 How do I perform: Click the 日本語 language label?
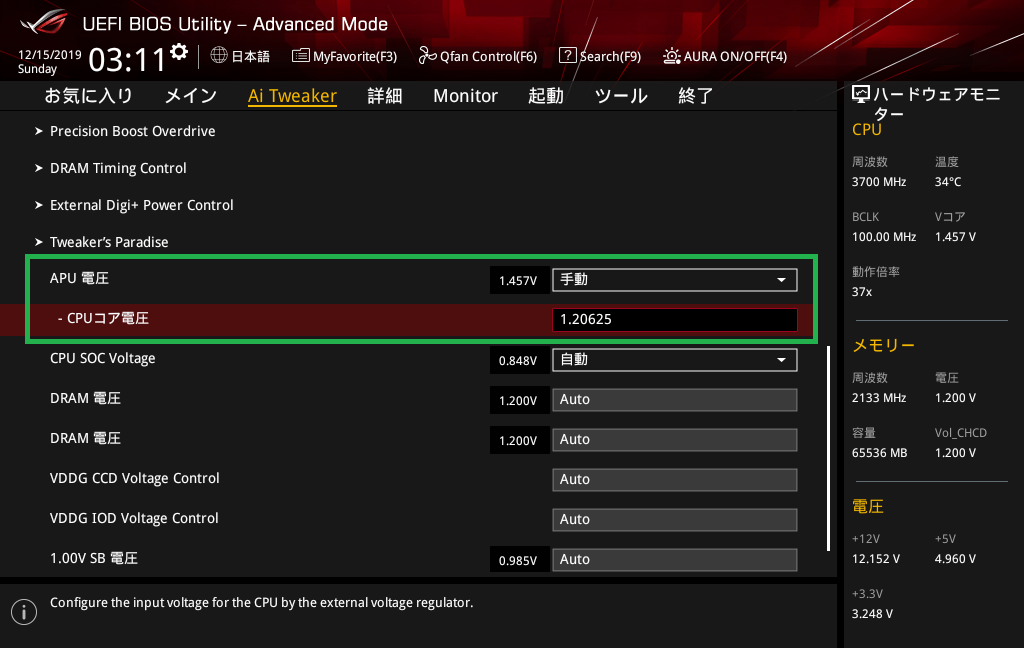pos(251,56)
